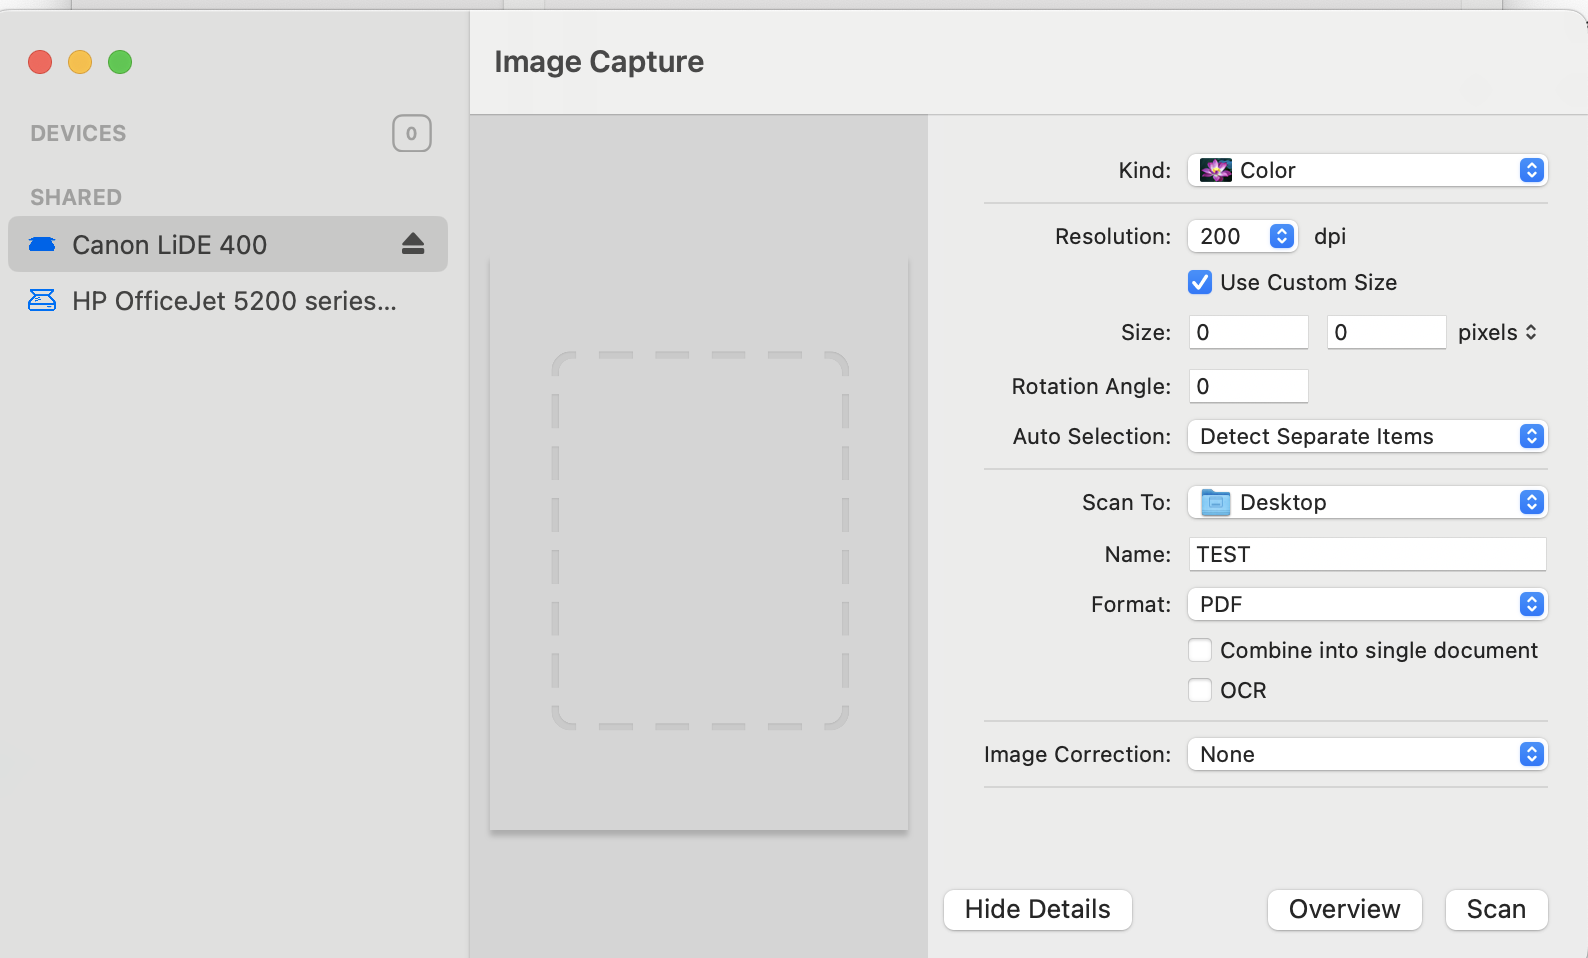The width and height of the screenshot is (1588, 958).
Task: Click the Overview button
Action: [x=1344, y=909]
